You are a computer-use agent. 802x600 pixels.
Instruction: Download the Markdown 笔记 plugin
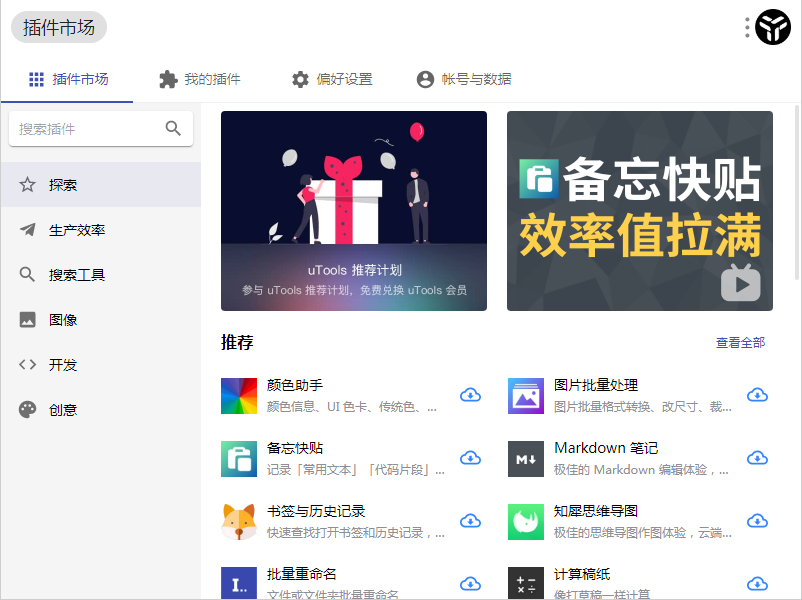(x=757, y=458)
